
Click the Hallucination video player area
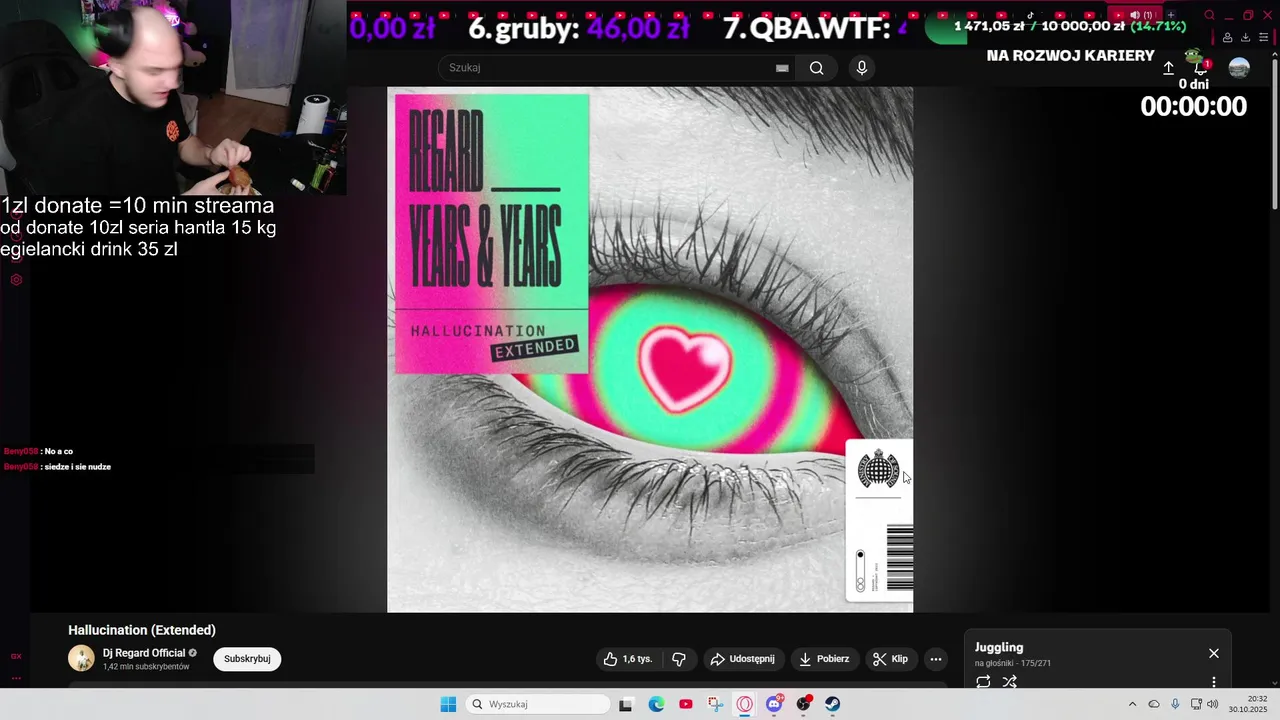(x=650, y=349)
